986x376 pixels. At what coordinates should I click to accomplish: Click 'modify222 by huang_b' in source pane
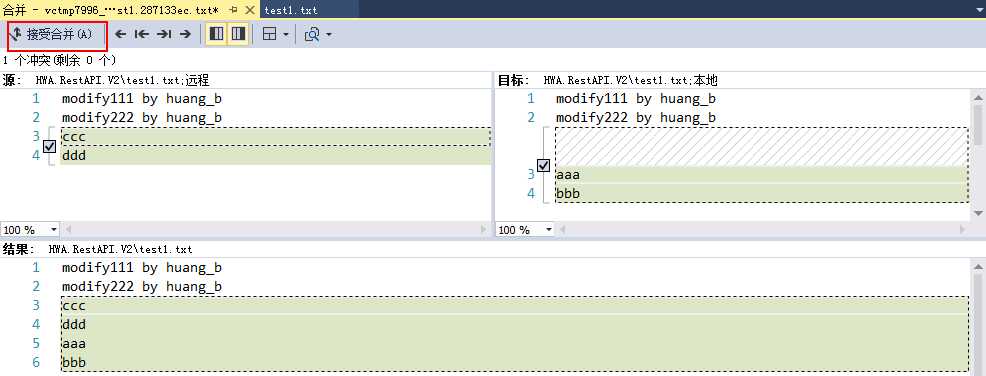[141, 118]
